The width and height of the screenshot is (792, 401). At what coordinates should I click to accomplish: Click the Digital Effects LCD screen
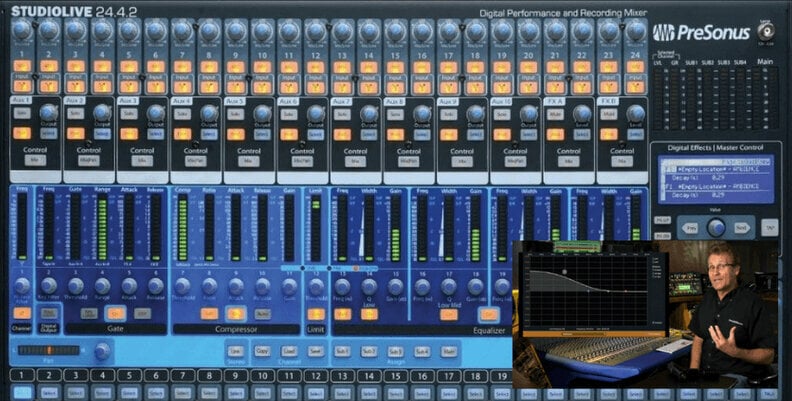[x=716, y=179]
